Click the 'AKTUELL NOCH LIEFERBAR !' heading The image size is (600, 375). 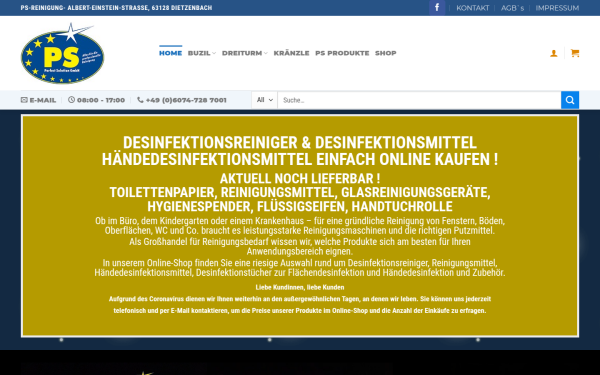click(x=300, y=179)
